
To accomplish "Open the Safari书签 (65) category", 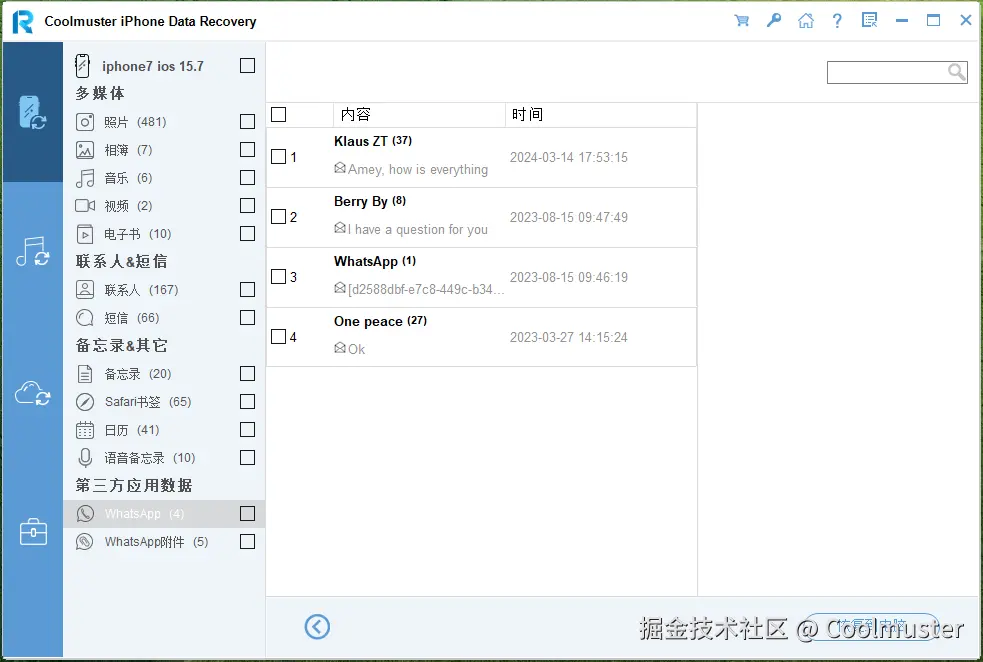I will 164,402.
